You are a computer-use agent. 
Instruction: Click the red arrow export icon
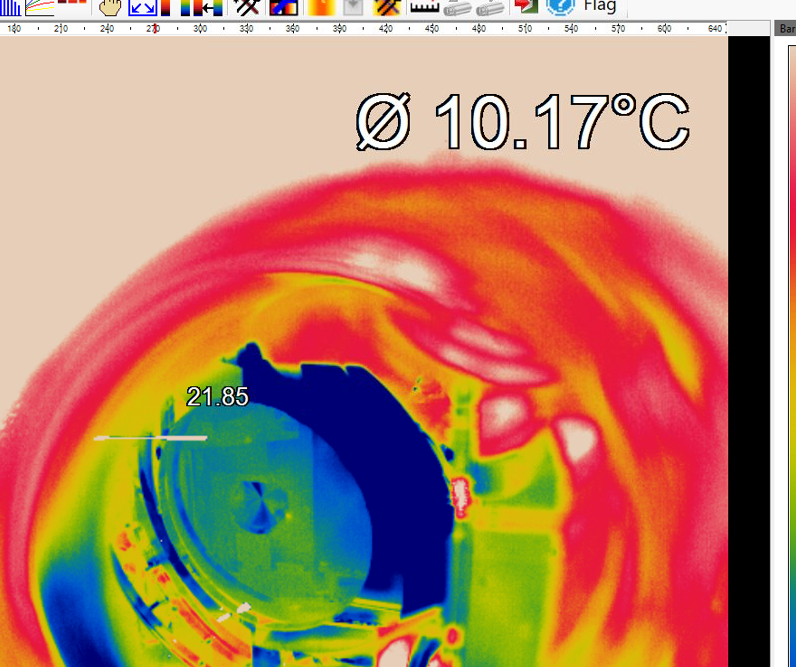(524, 6)
